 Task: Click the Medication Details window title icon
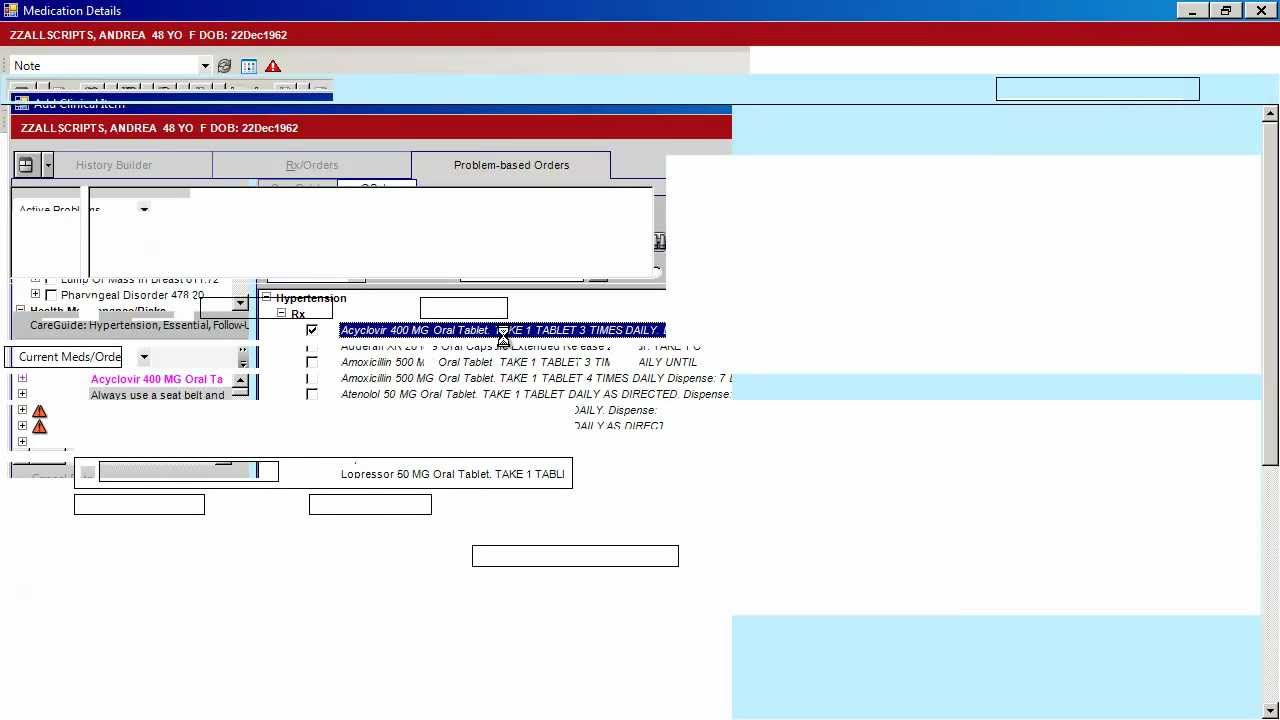[x=11, y=10]
